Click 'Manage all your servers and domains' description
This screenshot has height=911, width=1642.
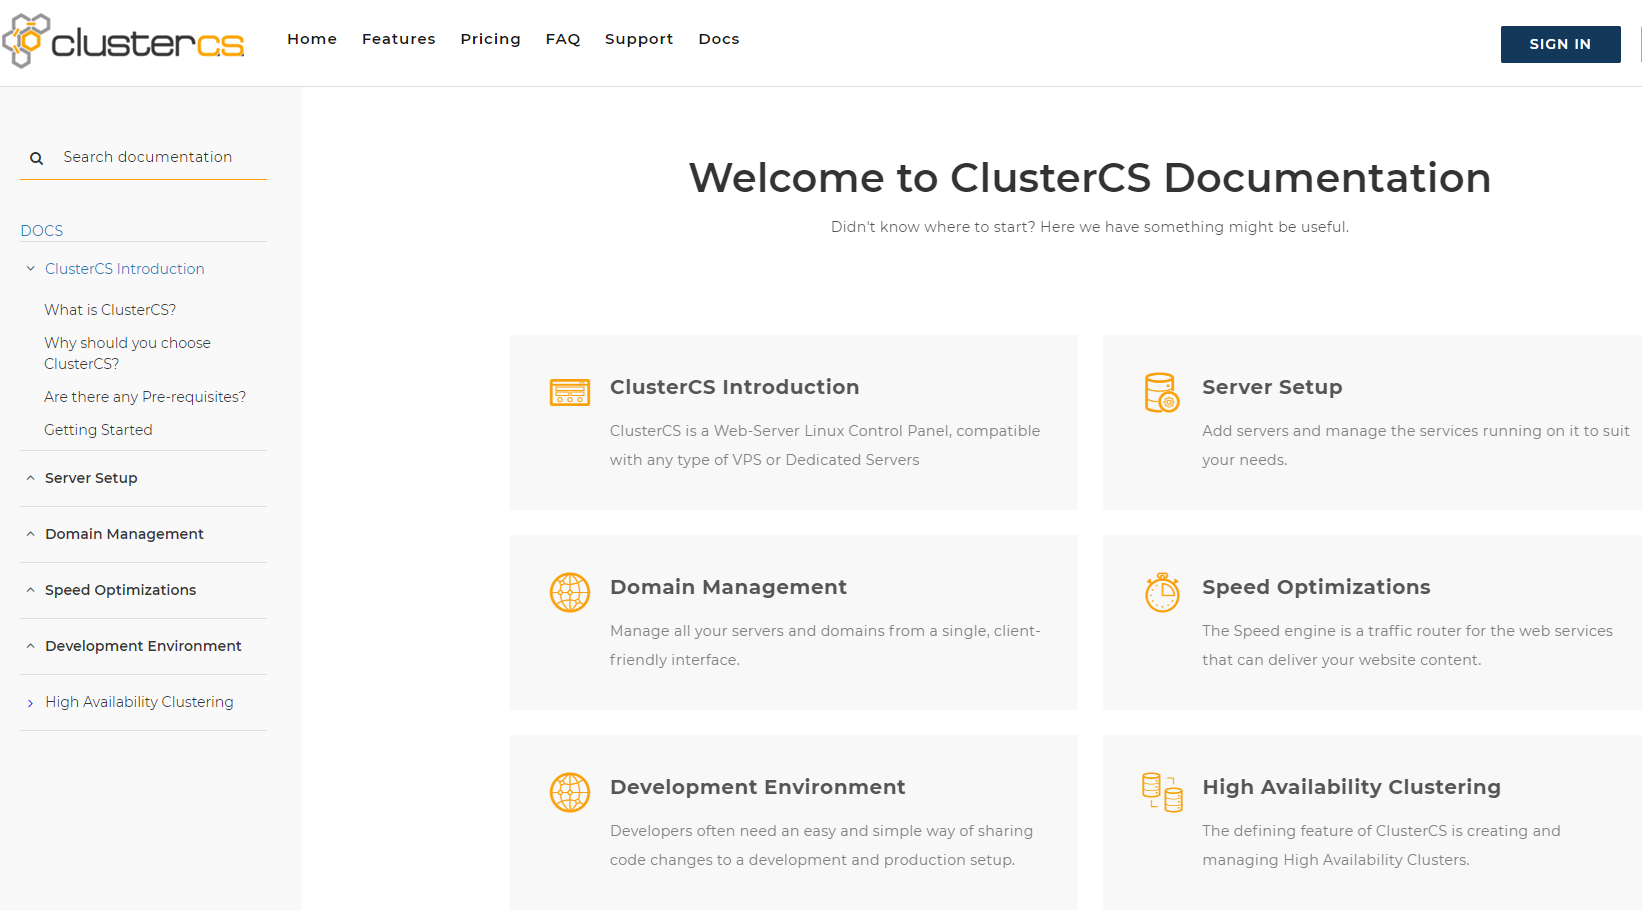click(825, 645)
